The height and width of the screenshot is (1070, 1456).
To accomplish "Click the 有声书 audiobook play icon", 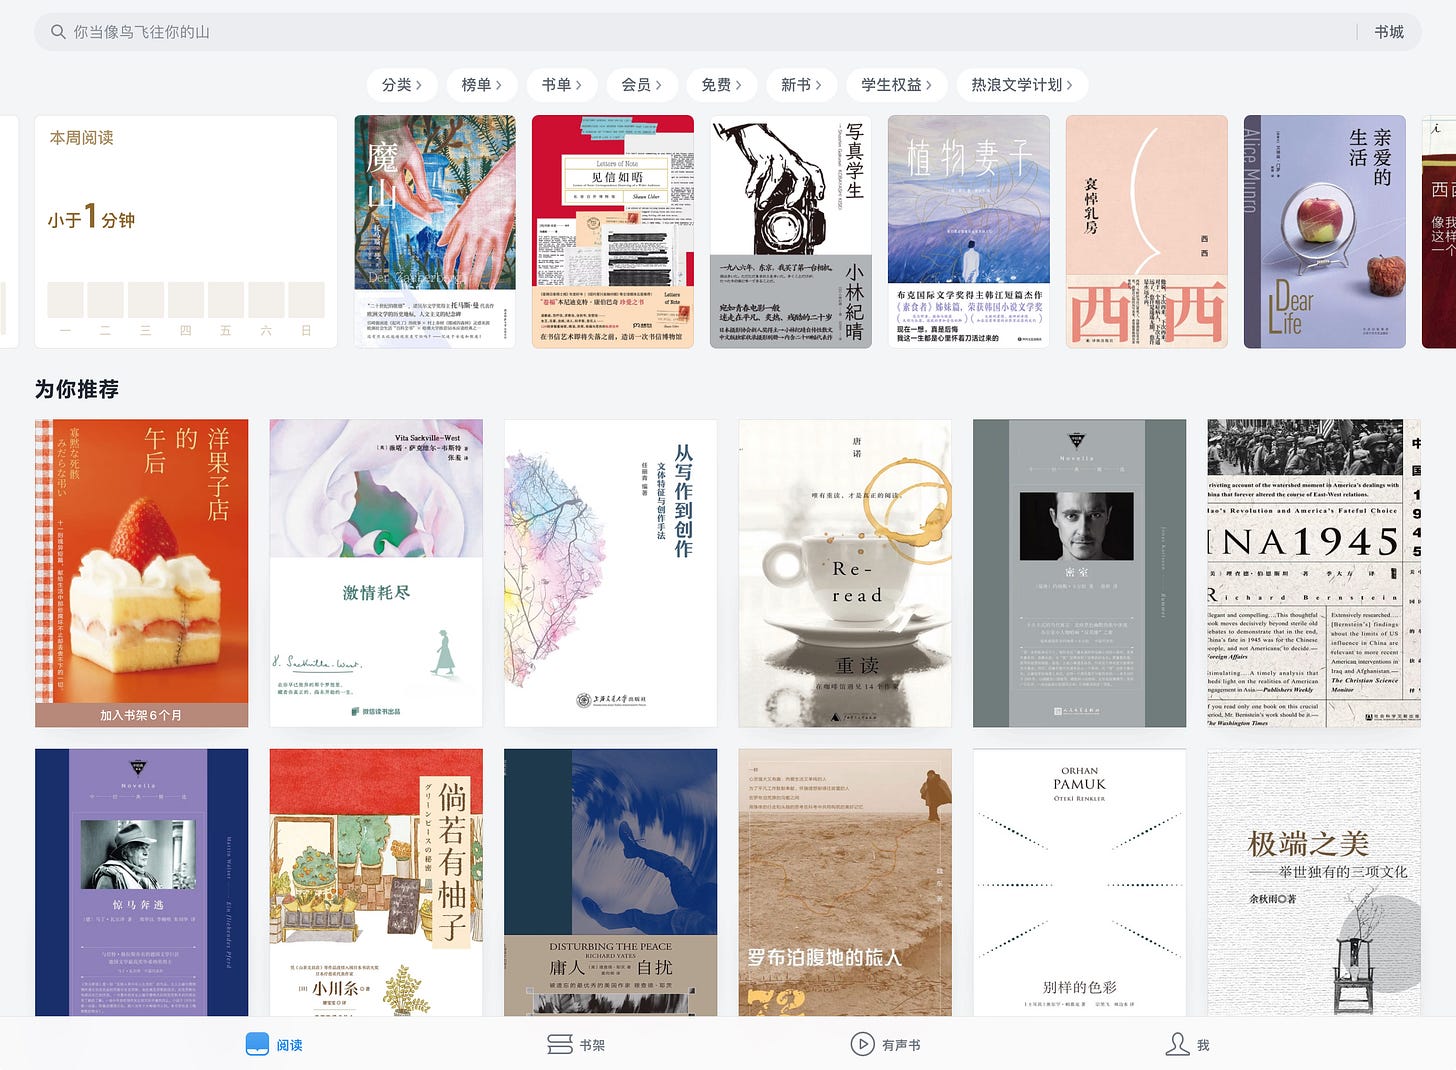I will tap(862, 1044).
